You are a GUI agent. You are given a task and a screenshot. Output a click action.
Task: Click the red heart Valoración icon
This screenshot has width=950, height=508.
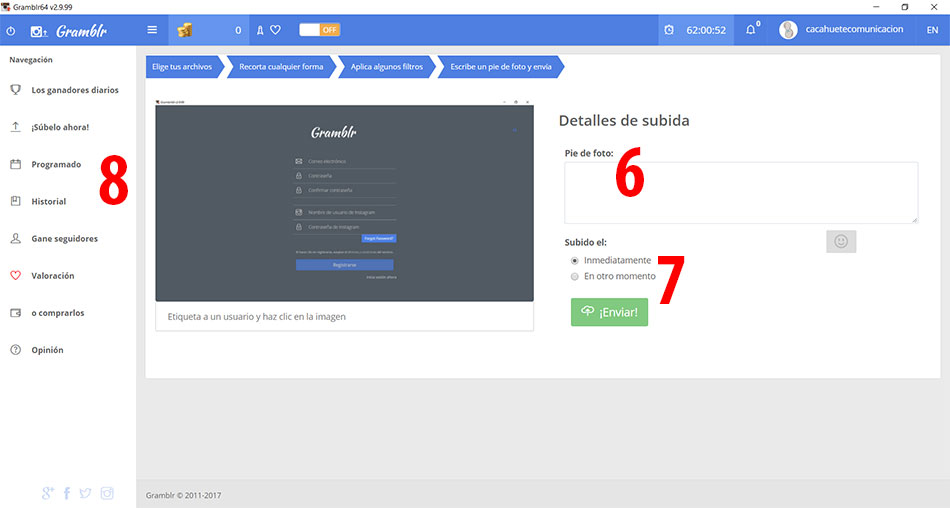pos(16,276)
